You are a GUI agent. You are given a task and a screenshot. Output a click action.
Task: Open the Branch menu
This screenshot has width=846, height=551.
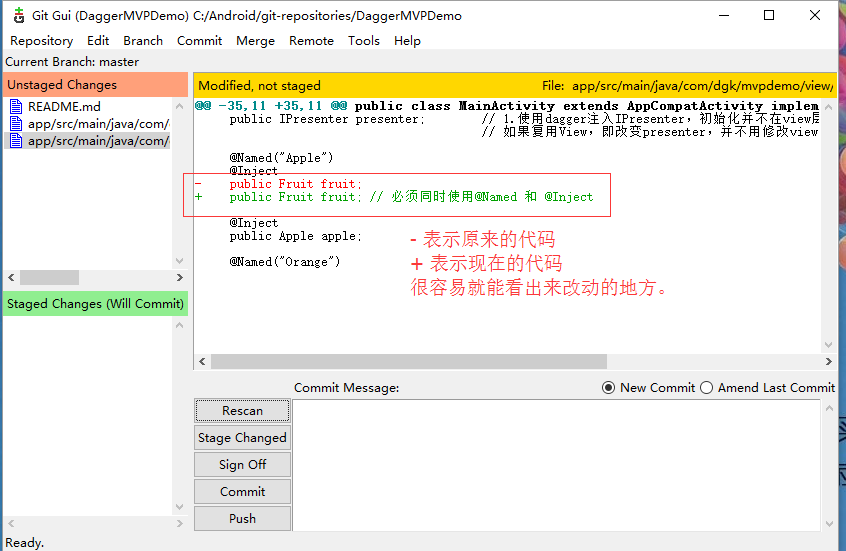click(x=142, y=40)
